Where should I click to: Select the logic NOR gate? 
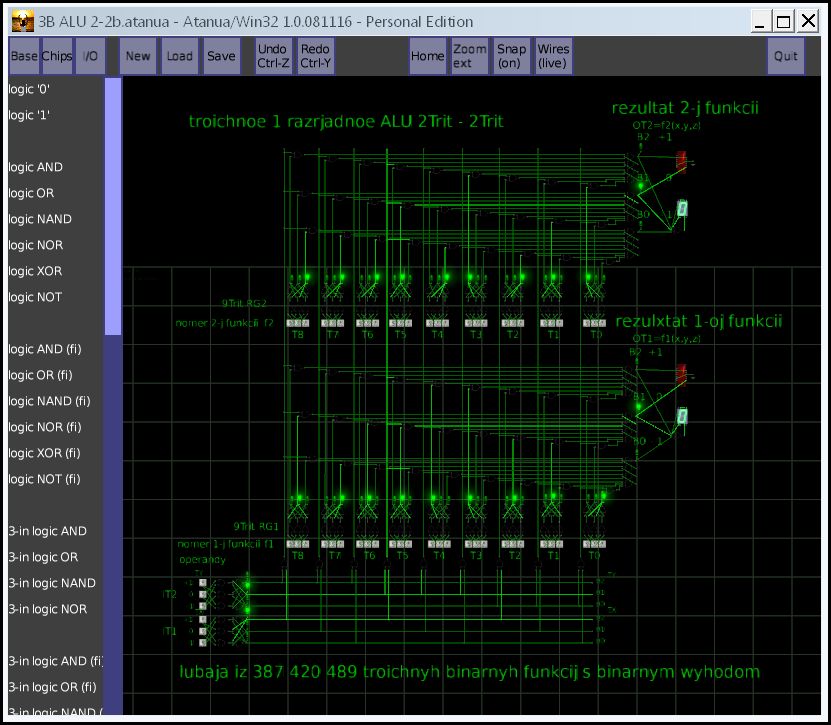(x=36, y=245)
